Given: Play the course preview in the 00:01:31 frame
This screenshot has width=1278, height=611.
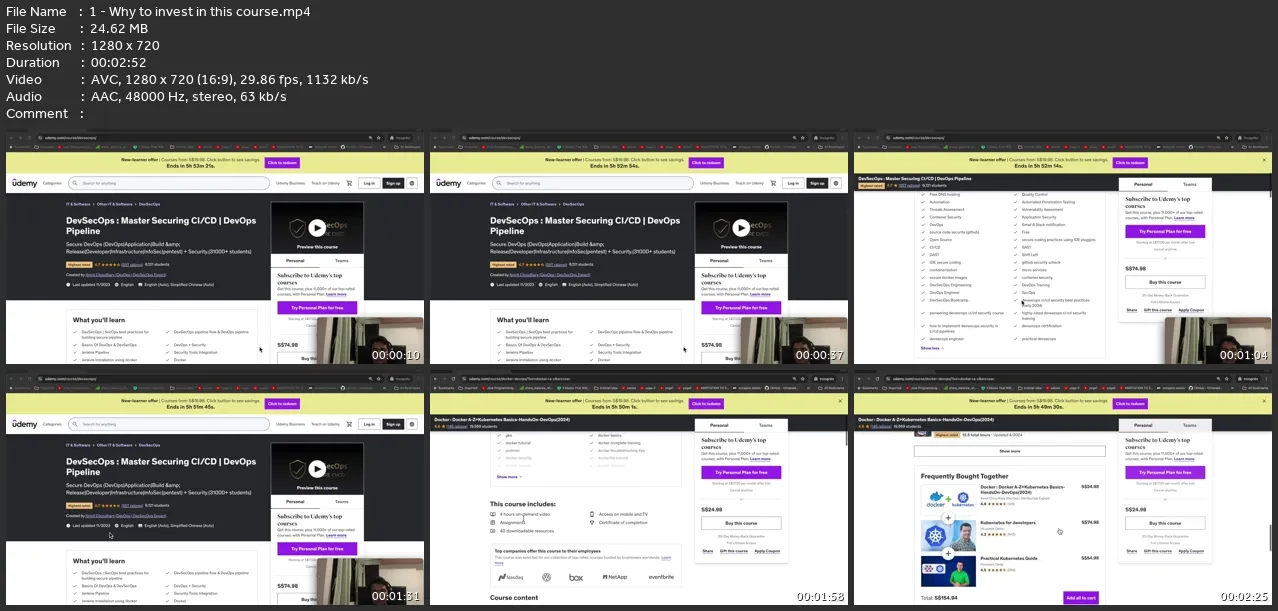Looking at the screenshot, I should coord(317,469).
